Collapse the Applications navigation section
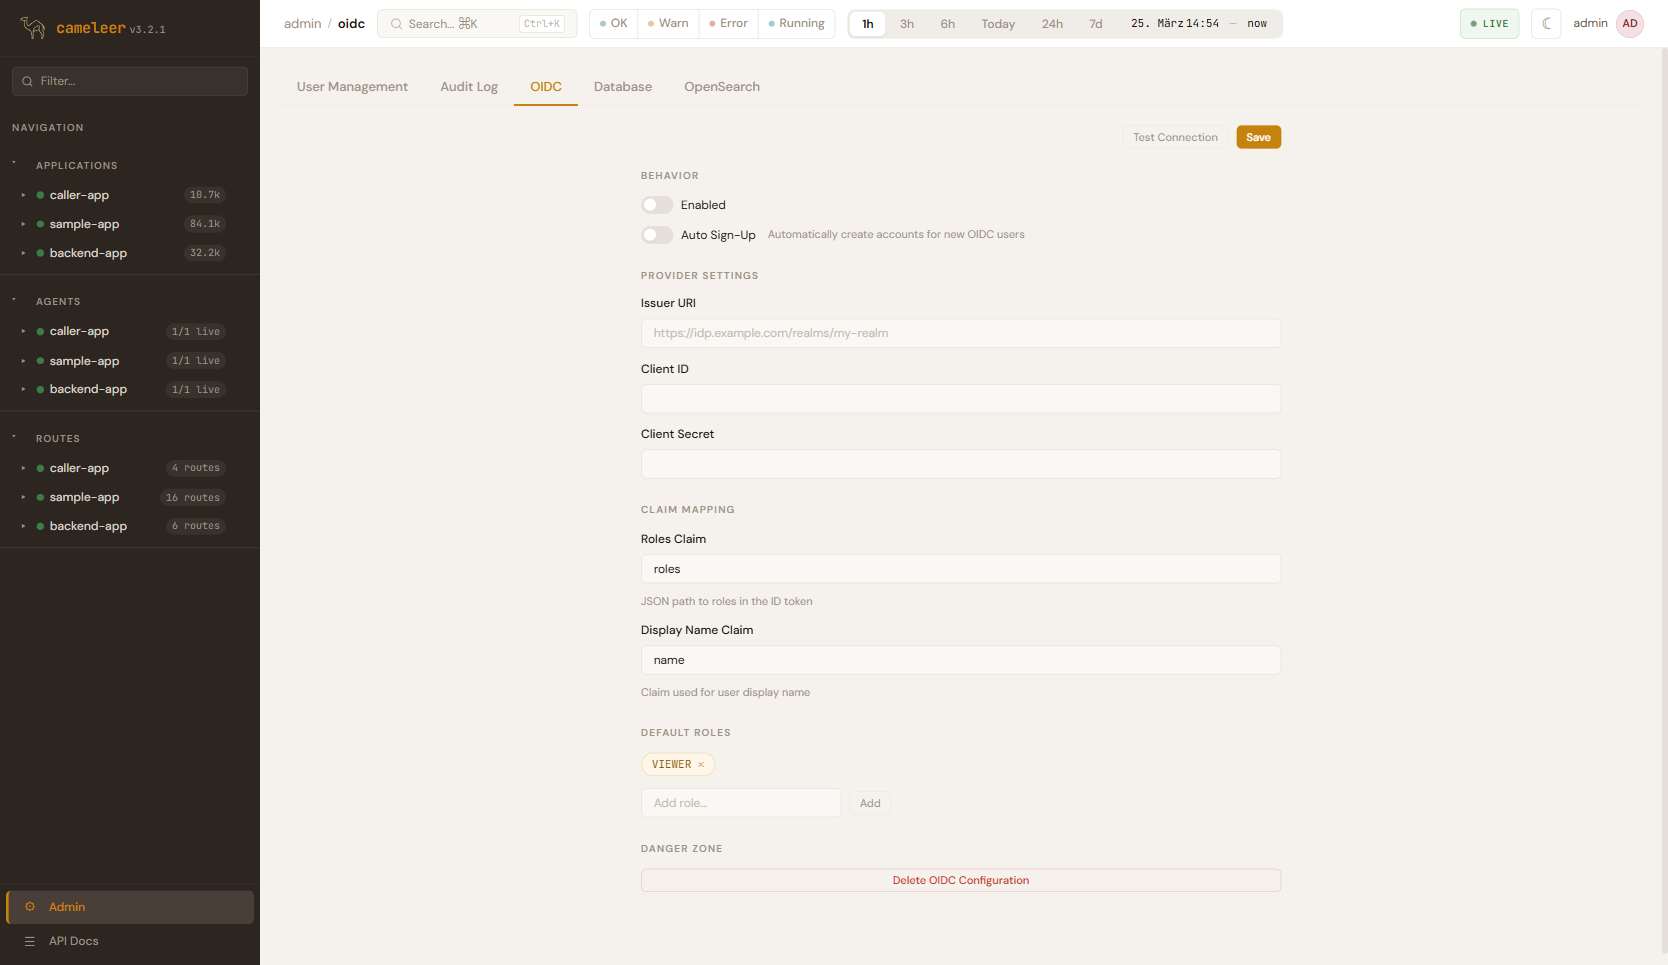 [x=14, y=163]
